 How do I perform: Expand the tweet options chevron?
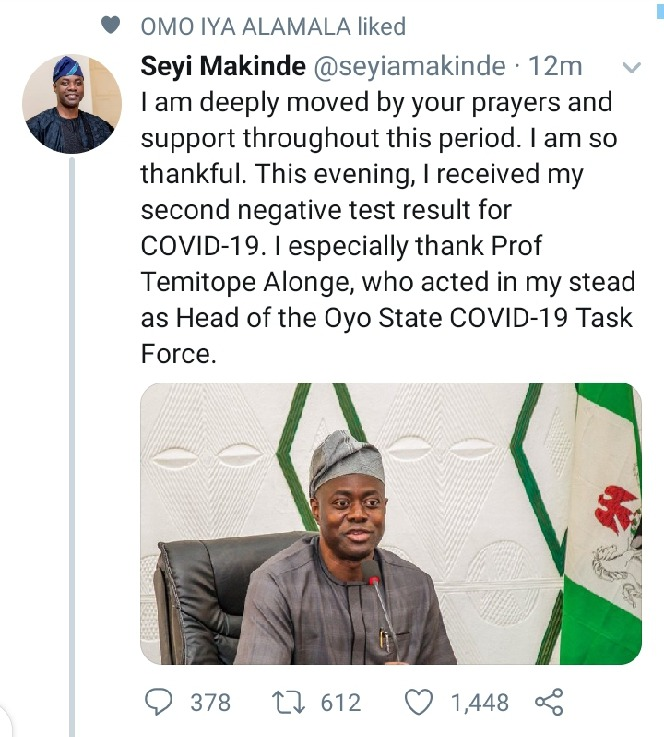(631, 68)
